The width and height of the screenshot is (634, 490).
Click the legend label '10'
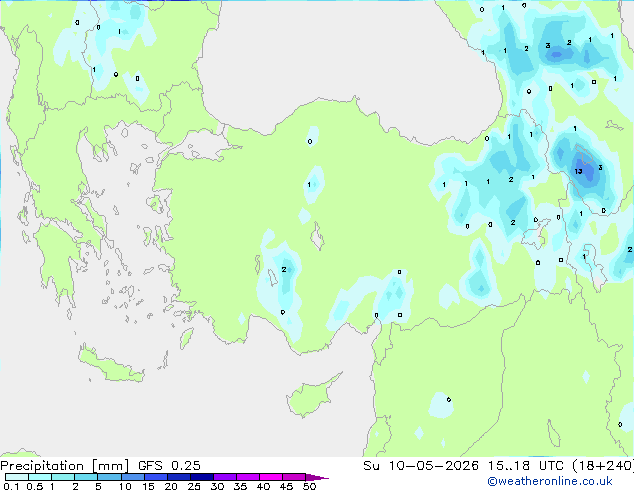[x=125, y=486]
